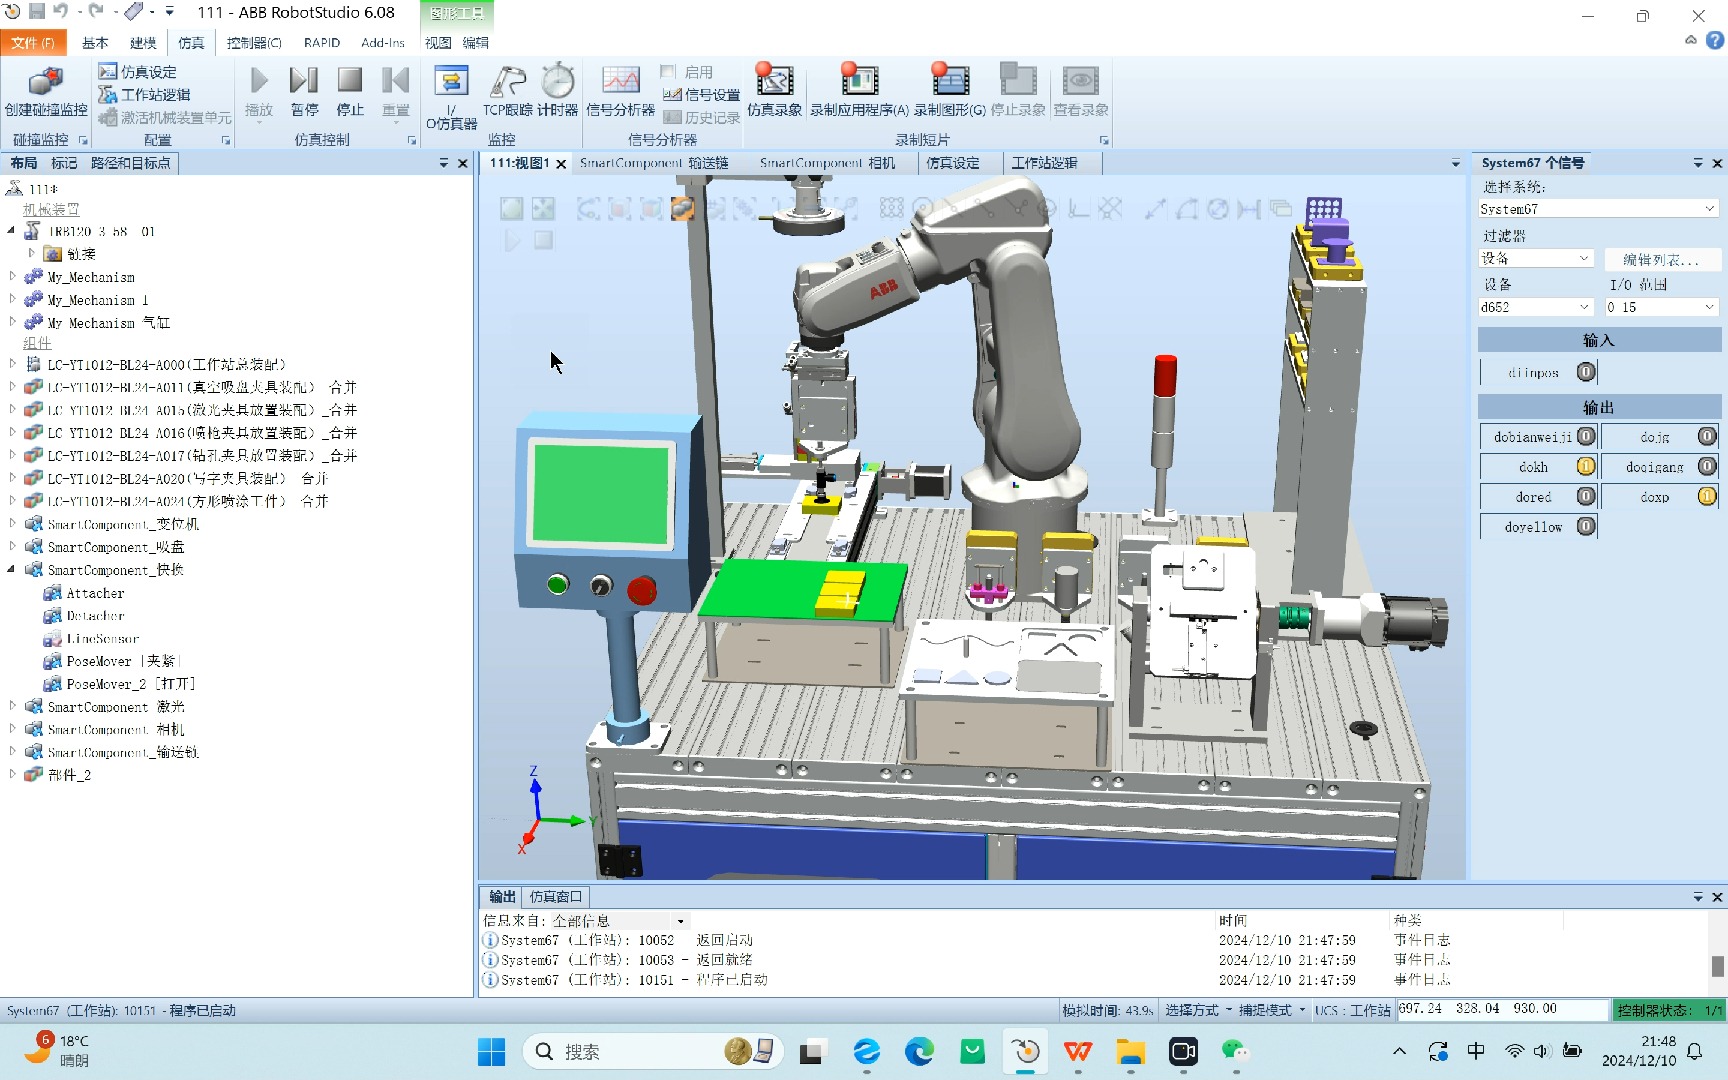
Task: Toggle the doxp output signal off
Action: [x=1707, y=496]
